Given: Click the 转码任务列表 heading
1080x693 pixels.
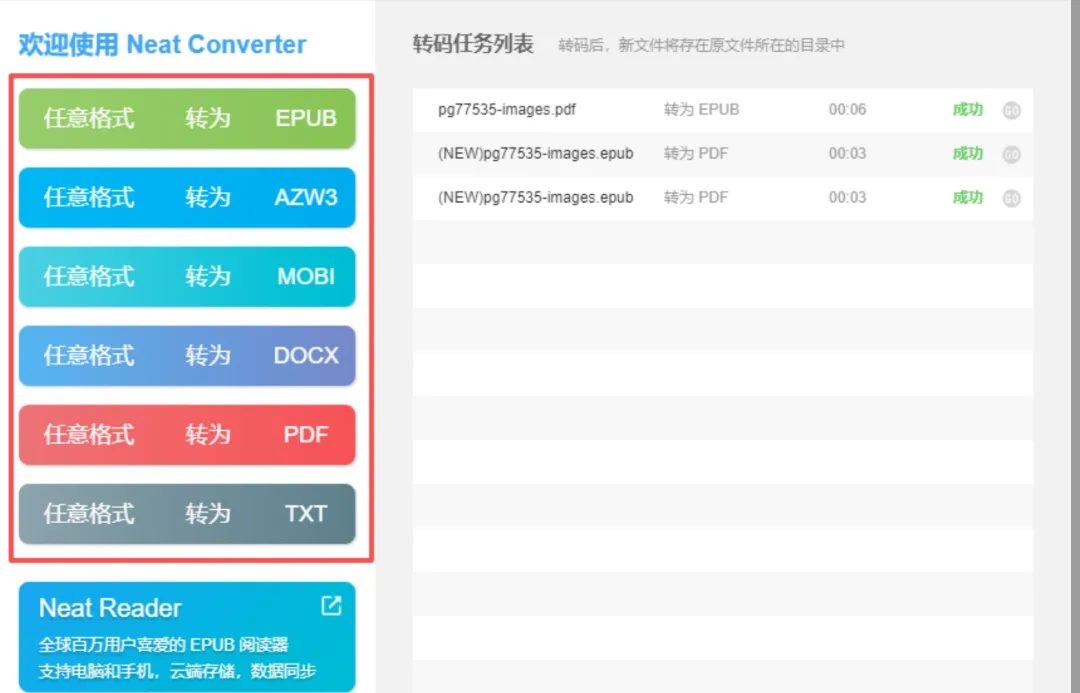Looking at the screenshot, I should [x=473, y=44].
